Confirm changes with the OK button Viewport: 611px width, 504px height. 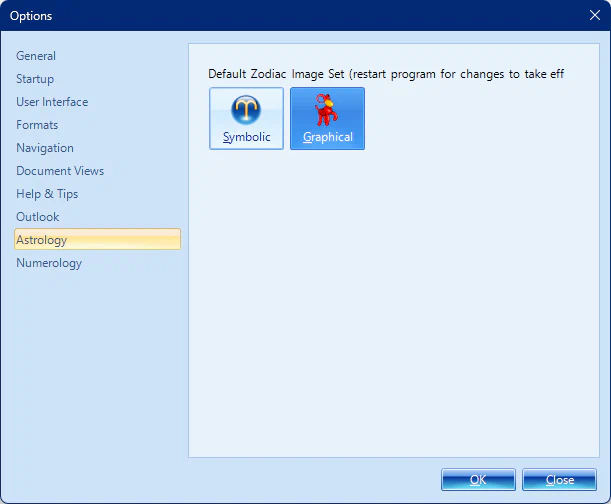coord(478,480)
